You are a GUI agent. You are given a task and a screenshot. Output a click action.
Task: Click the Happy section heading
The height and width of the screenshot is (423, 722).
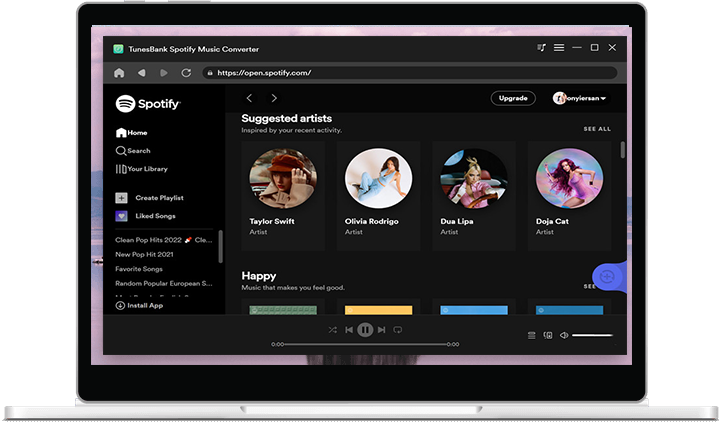259,276
